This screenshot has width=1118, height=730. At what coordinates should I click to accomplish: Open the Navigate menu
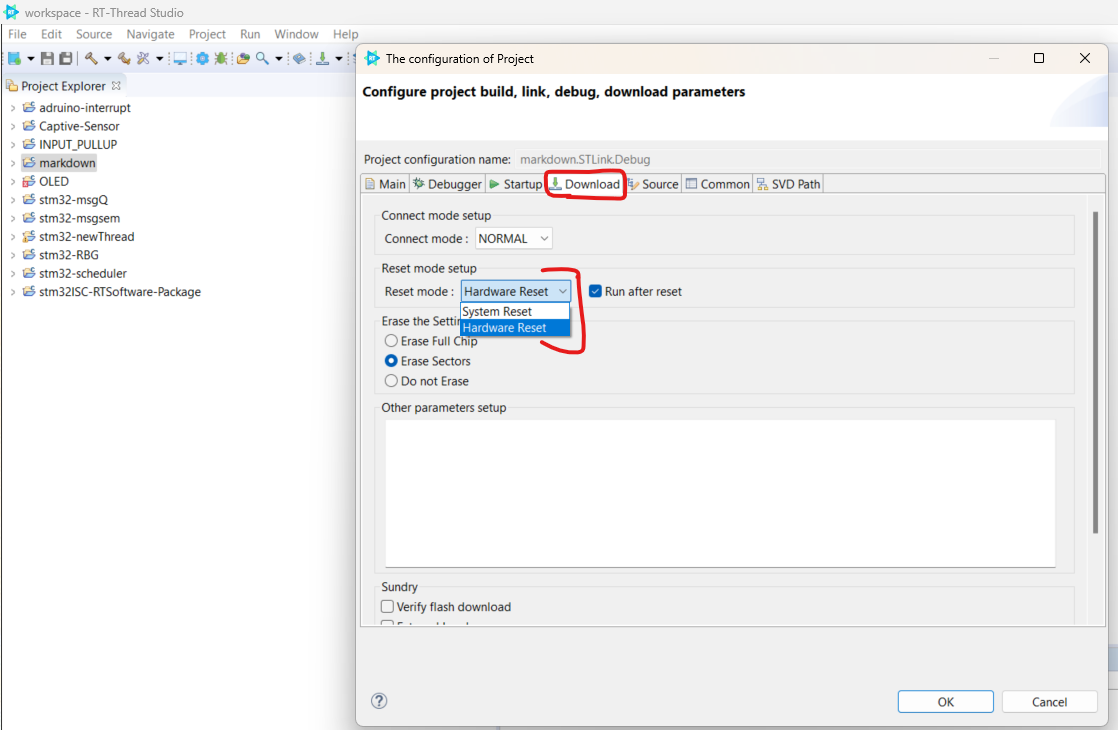[150, 34]
